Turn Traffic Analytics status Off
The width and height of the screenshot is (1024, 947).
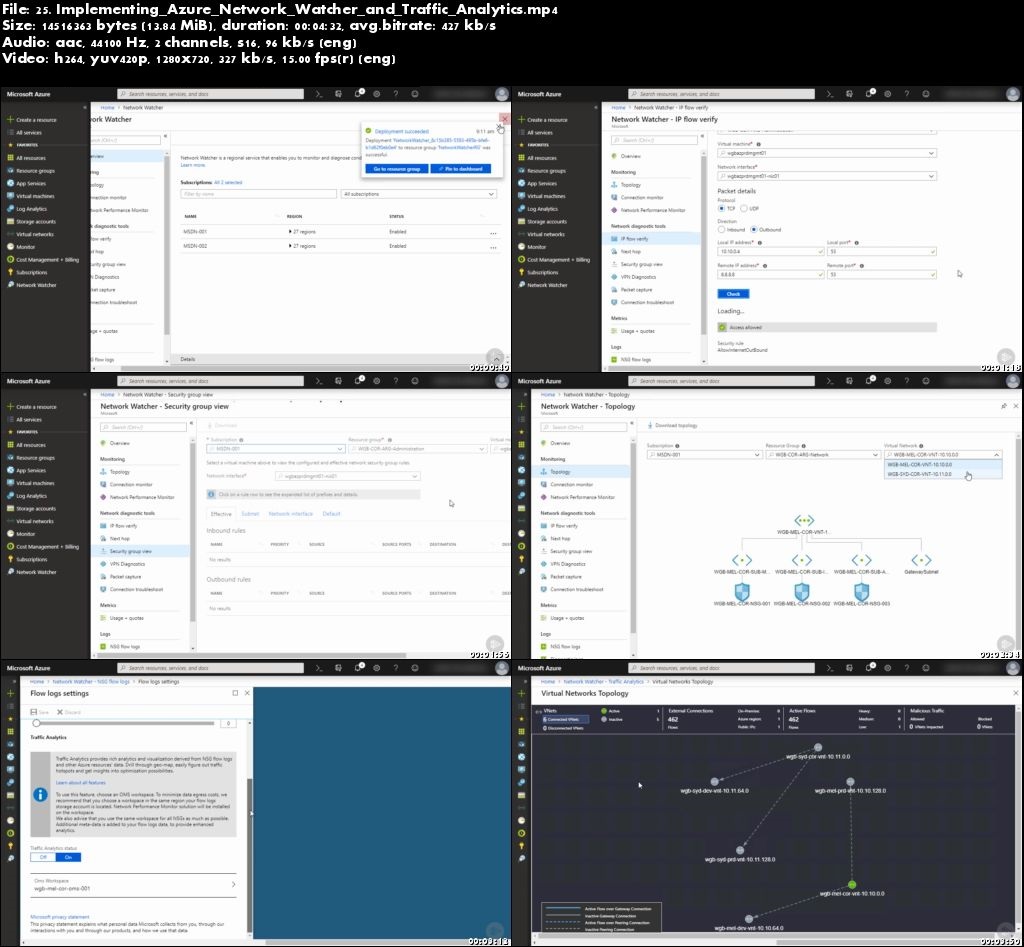click(43, 858)
